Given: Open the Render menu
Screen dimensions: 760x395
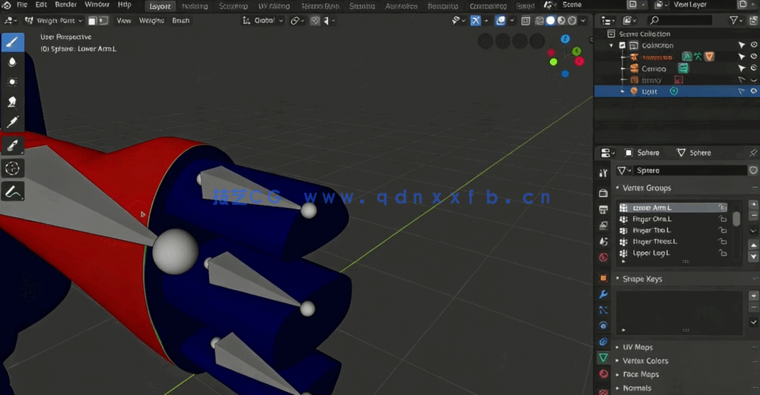Looking at the screenshot, I should (66, 5).
